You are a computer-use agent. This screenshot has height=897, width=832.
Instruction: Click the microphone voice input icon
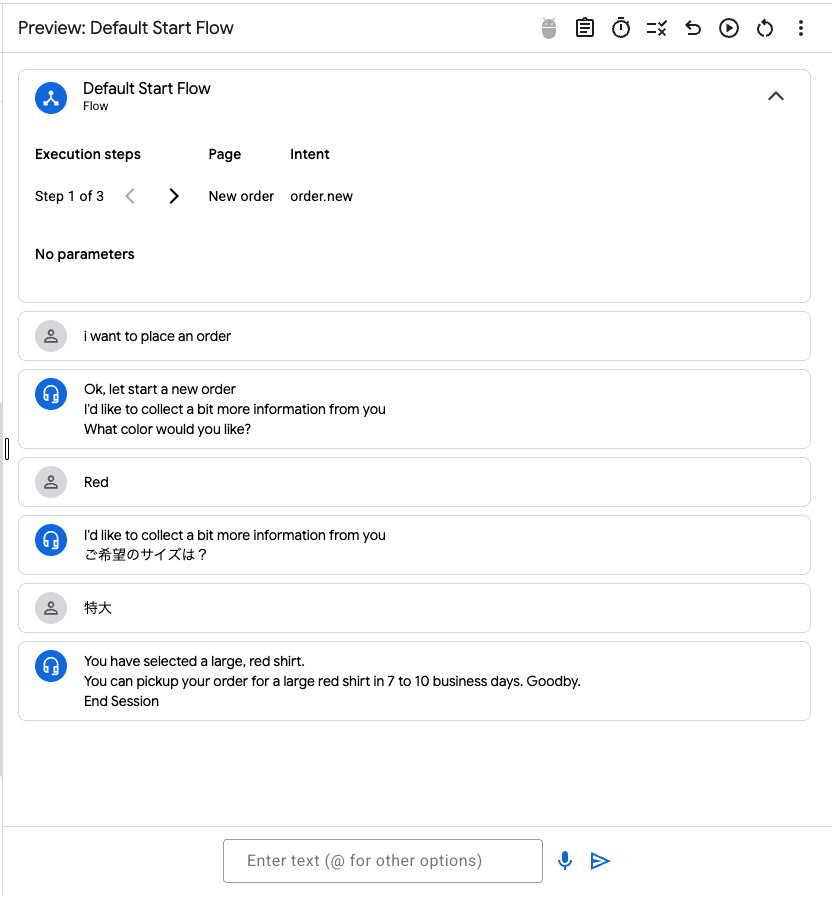[x=565, y=861]
